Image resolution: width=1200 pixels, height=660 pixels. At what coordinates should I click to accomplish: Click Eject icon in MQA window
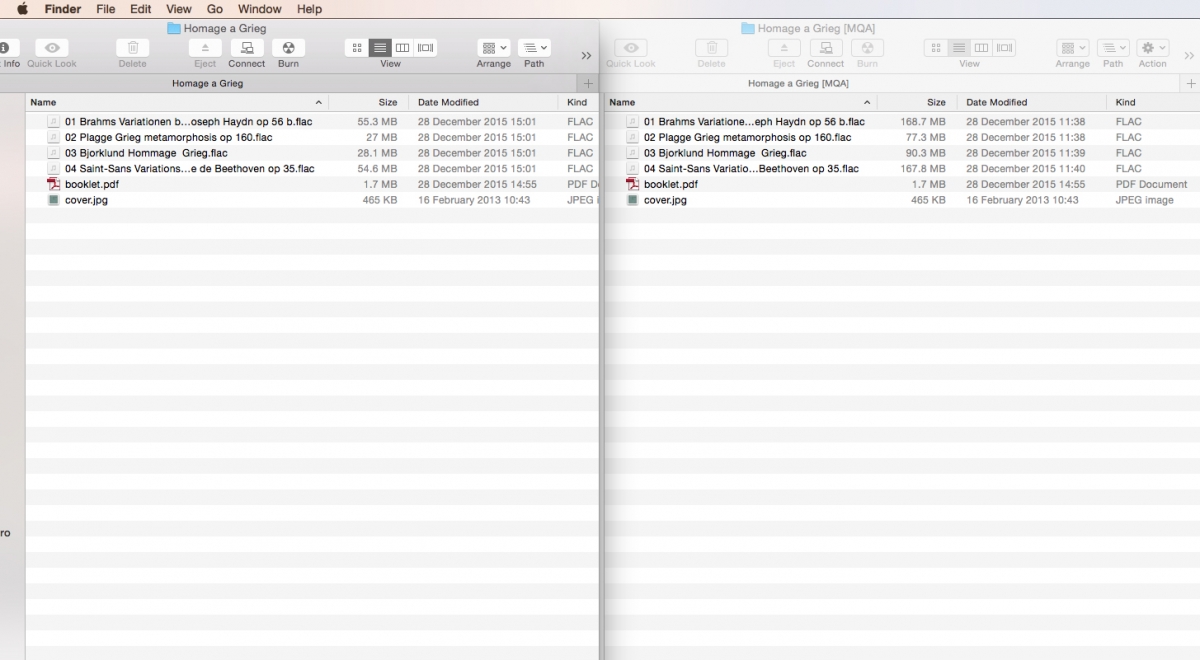tap(784, 48)
